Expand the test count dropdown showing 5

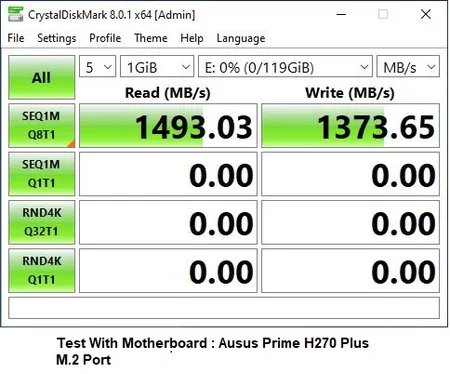pos(98,66)
